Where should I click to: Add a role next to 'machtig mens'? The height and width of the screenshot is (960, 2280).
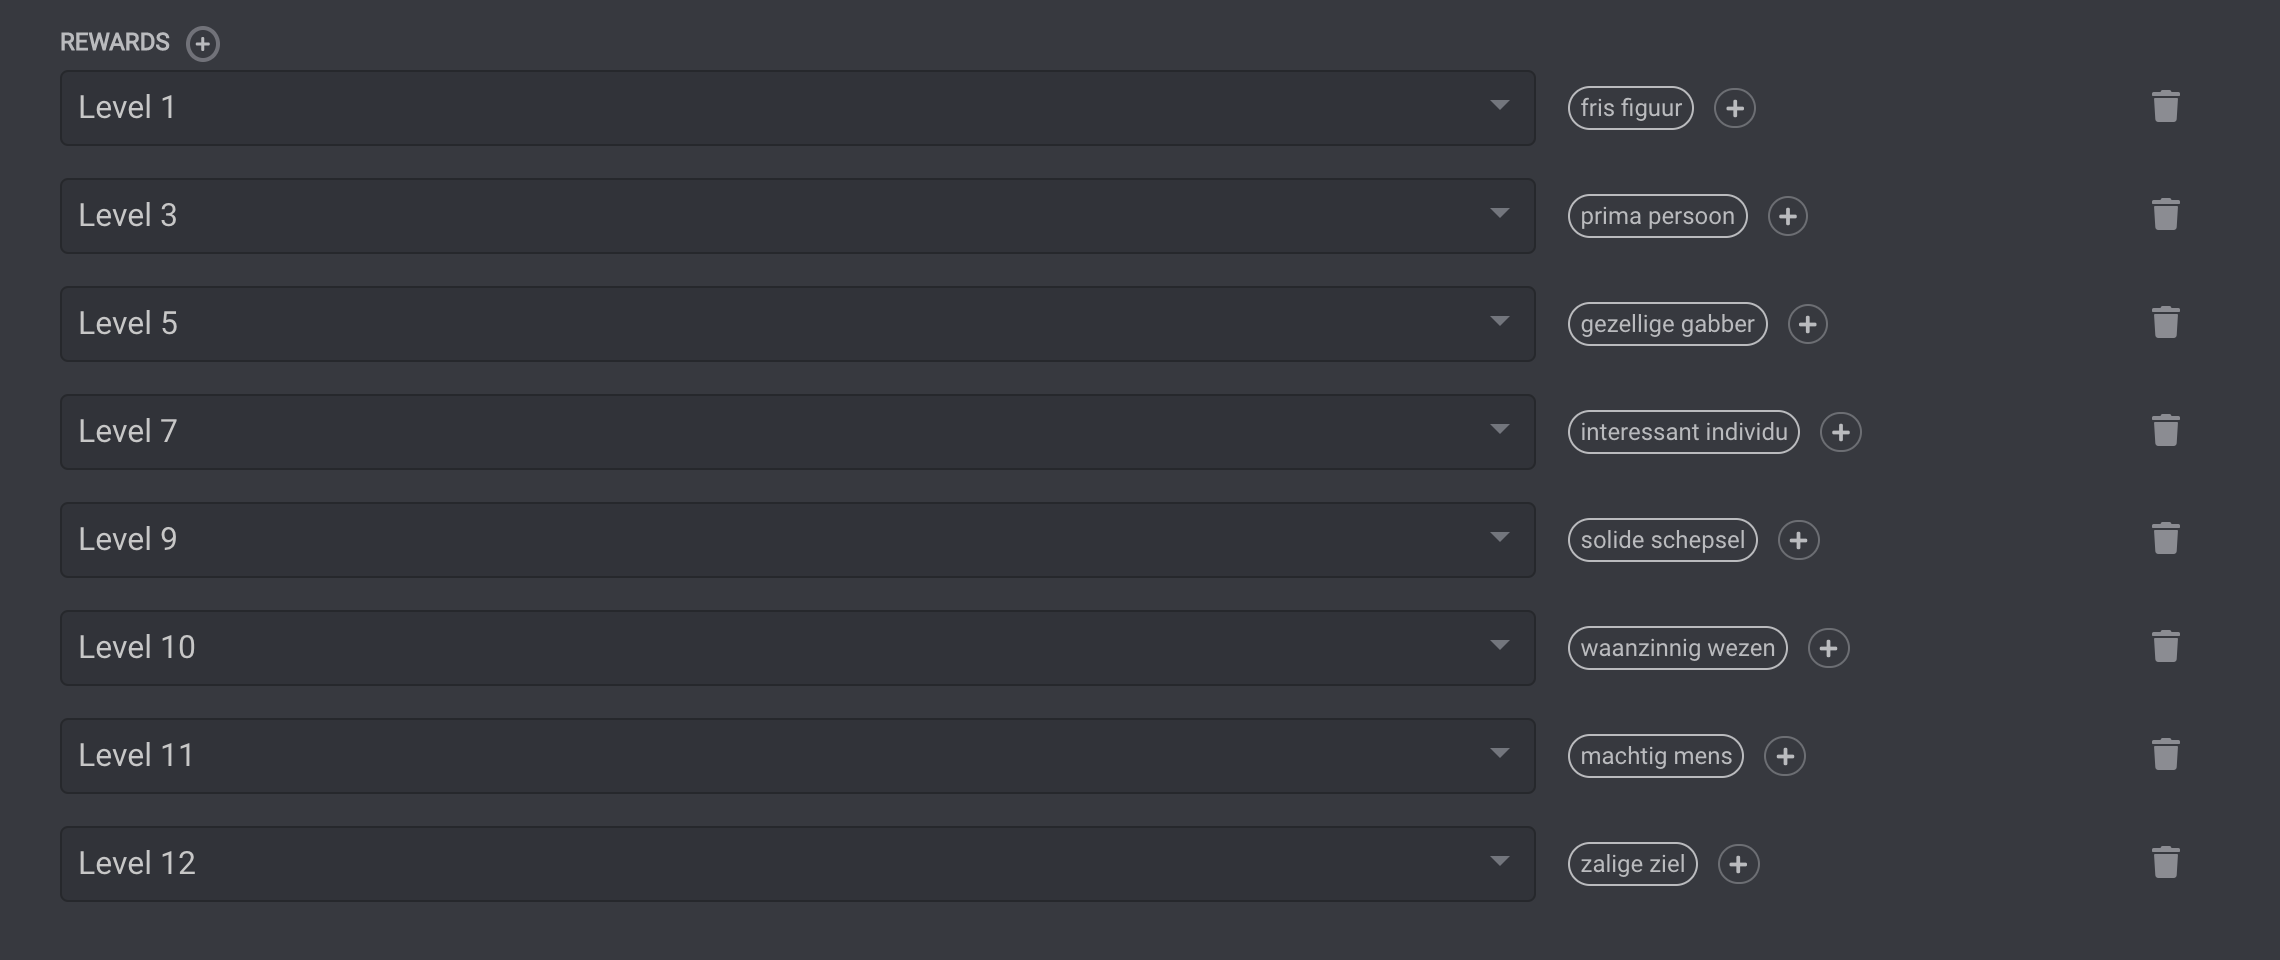pos(1784,756)
